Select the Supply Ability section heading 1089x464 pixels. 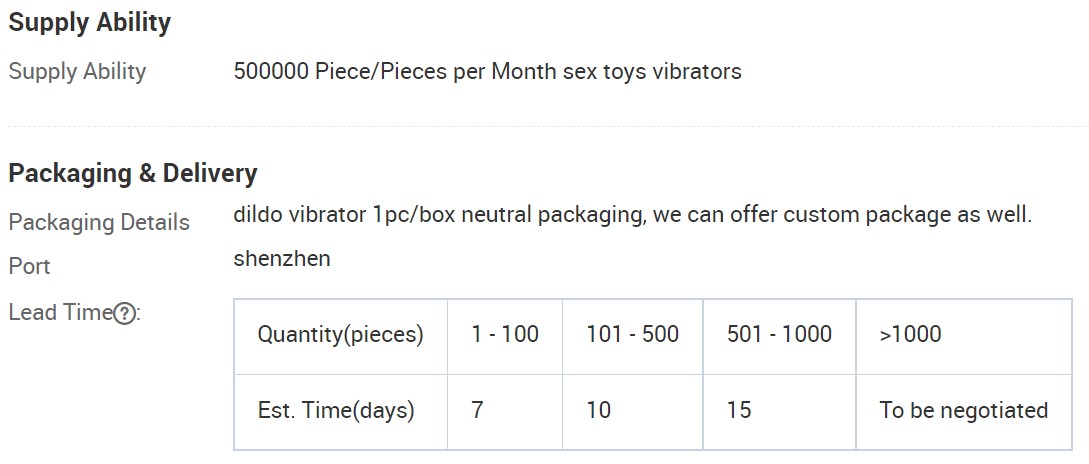tap(90, 23)
